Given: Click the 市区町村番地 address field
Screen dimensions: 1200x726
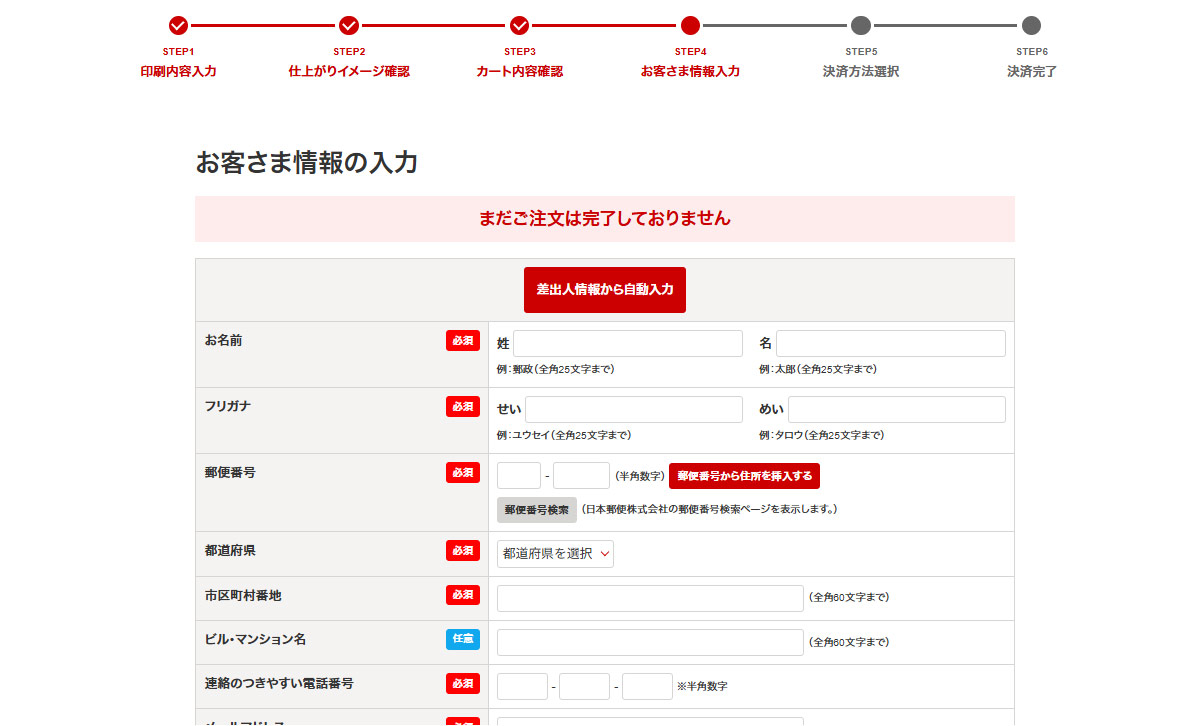Looking at the screenshot, I should point(650,598).
